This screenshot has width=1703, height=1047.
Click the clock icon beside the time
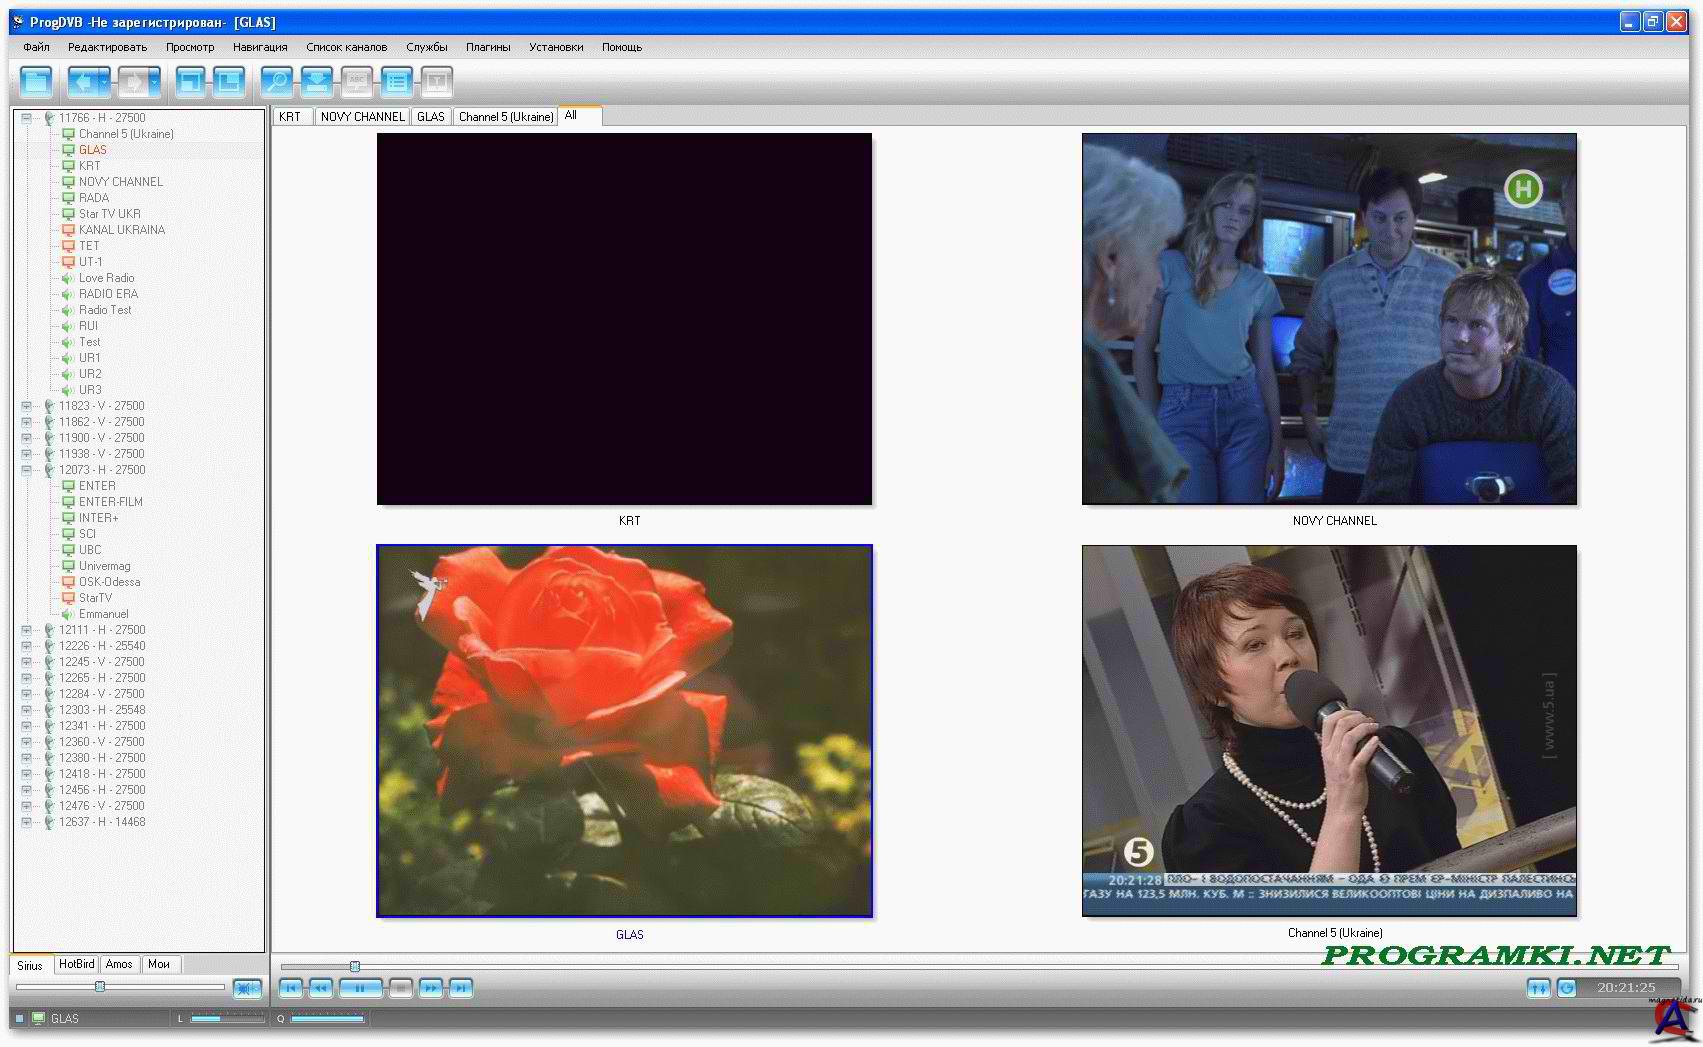[1567, 988]
